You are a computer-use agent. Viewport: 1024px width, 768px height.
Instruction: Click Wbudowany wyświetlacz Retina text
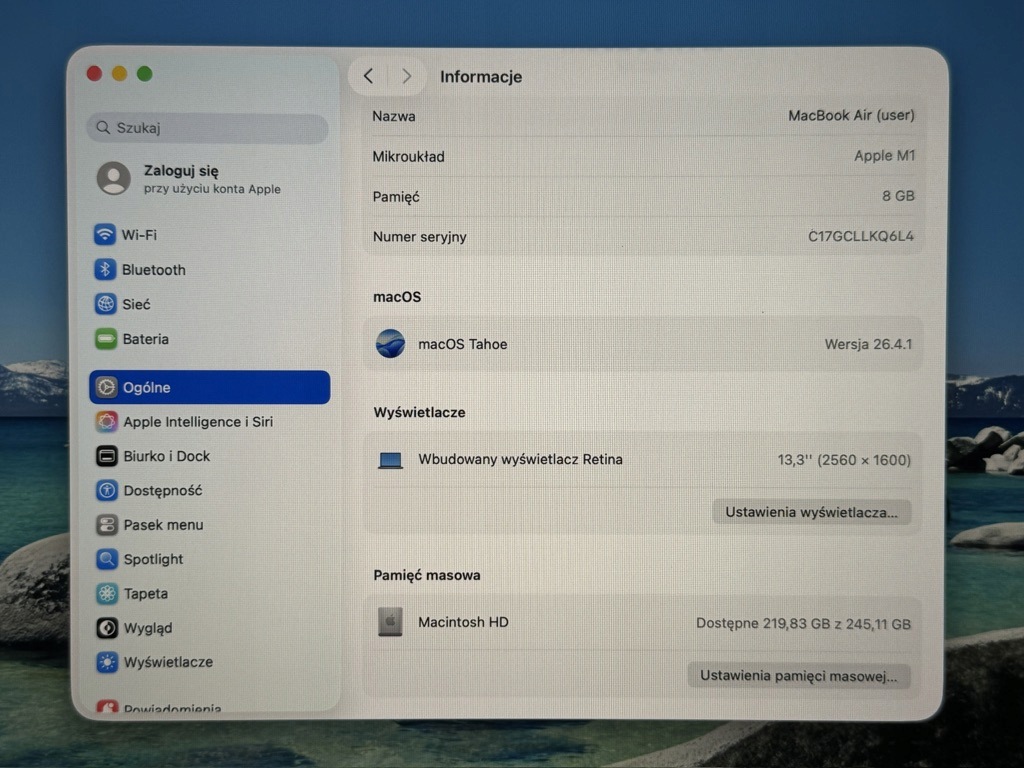tap(520, 459)
